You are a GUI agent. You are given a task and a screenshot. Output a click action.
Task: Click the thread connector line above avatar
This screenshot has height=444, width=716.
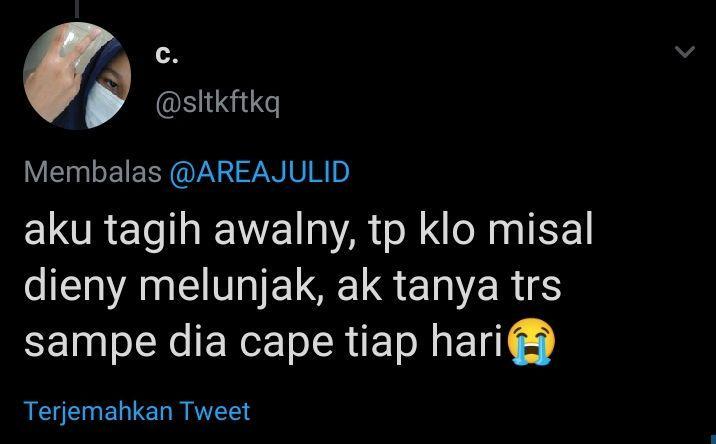(77, 8)
